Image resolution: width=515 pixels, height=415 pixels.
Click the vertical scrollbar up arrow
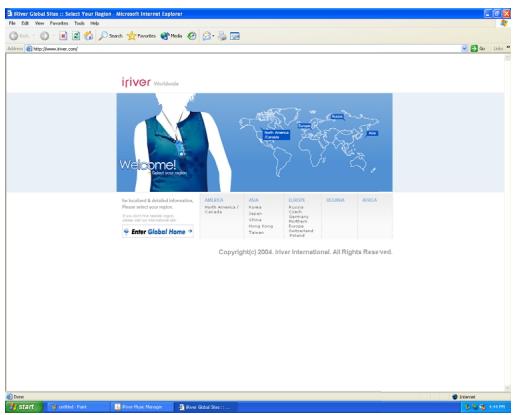pyautogui.click(x=507, y=58)
